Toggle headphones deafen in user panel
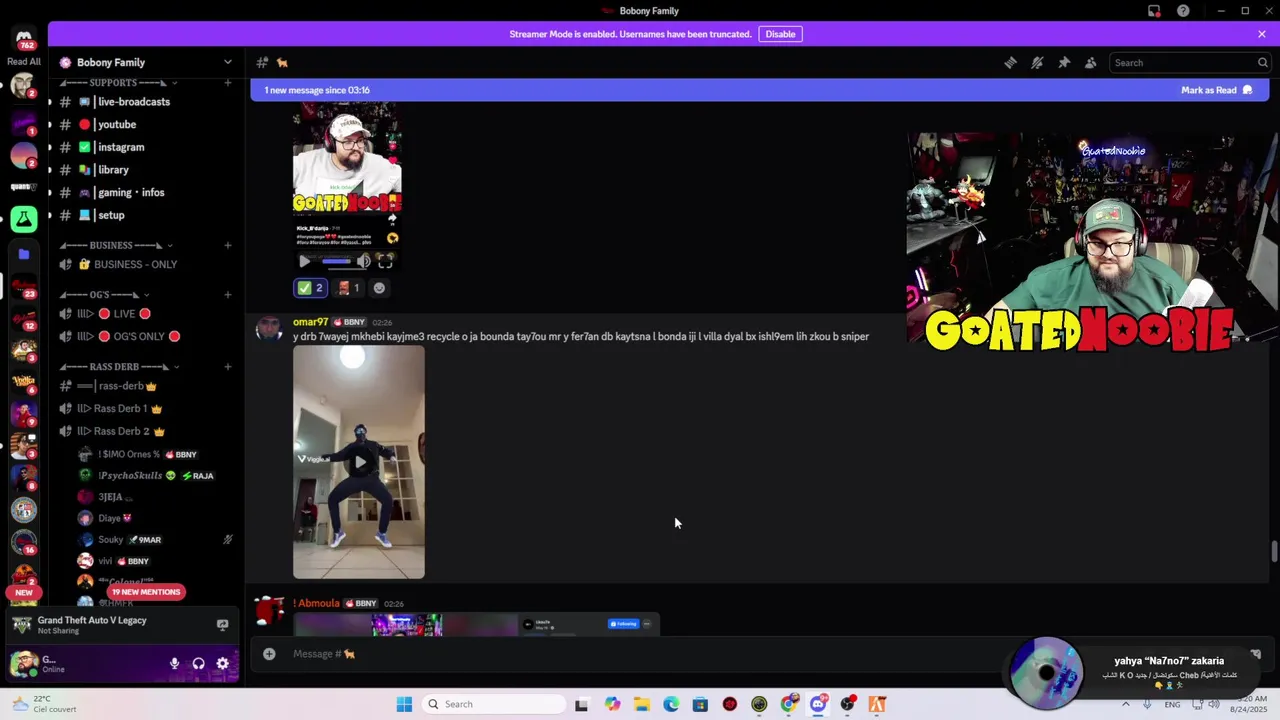The image size is (1280, 720). 198,663
